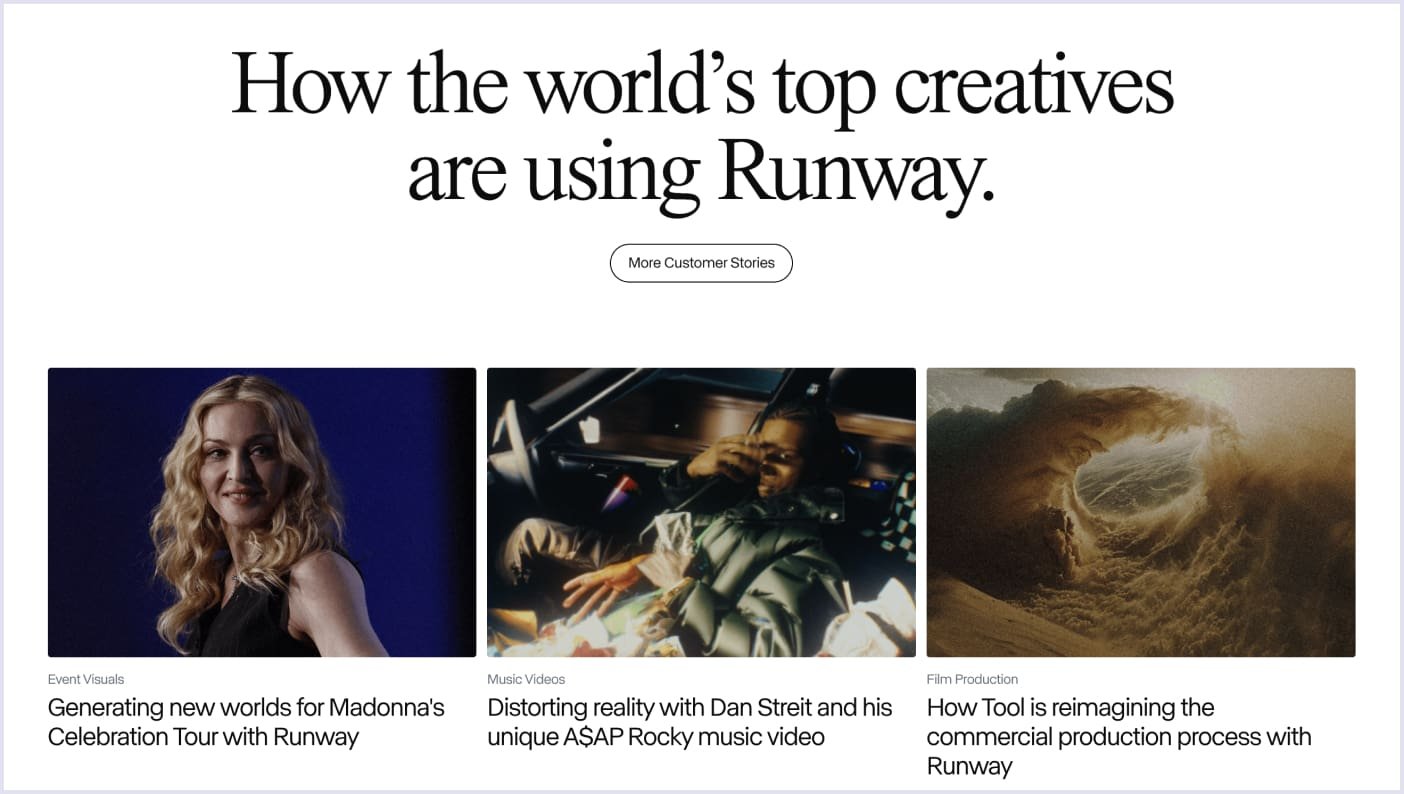Open the sand wave Film Production thumbnail
Image resolution: width=1404 pixels, height=794 pixels.
1141,512
